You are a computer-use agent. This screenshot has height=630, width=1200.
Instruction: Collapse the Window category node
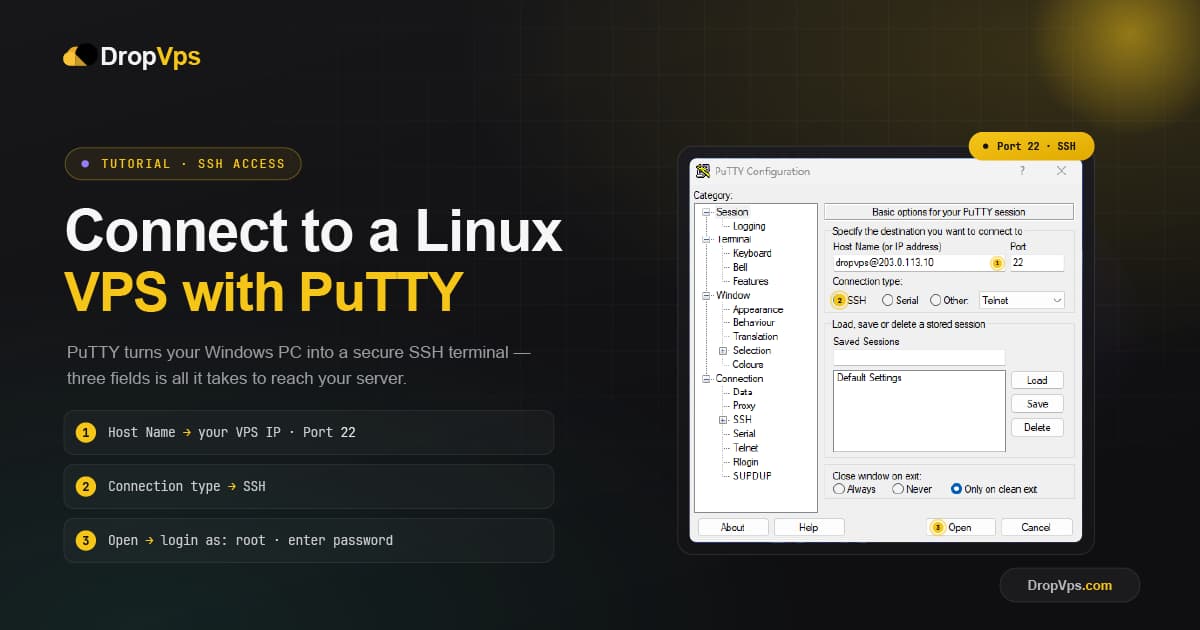pos(706,295)
